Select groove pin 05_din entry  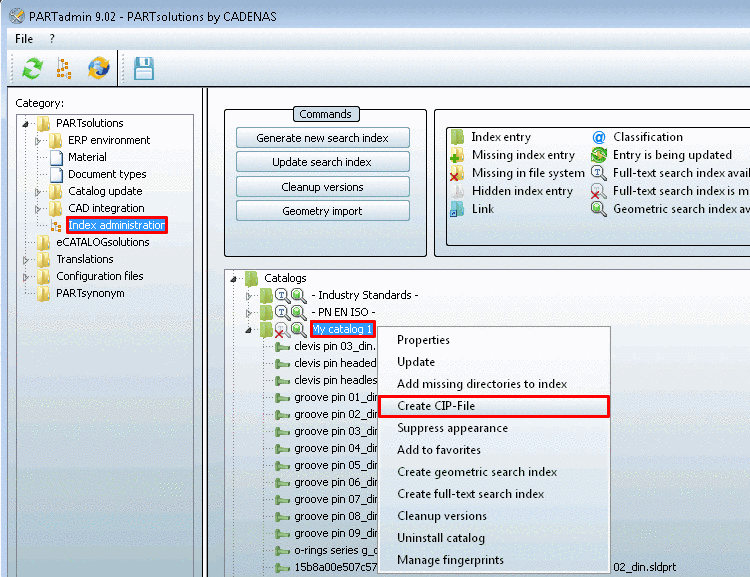coord(336,466)
